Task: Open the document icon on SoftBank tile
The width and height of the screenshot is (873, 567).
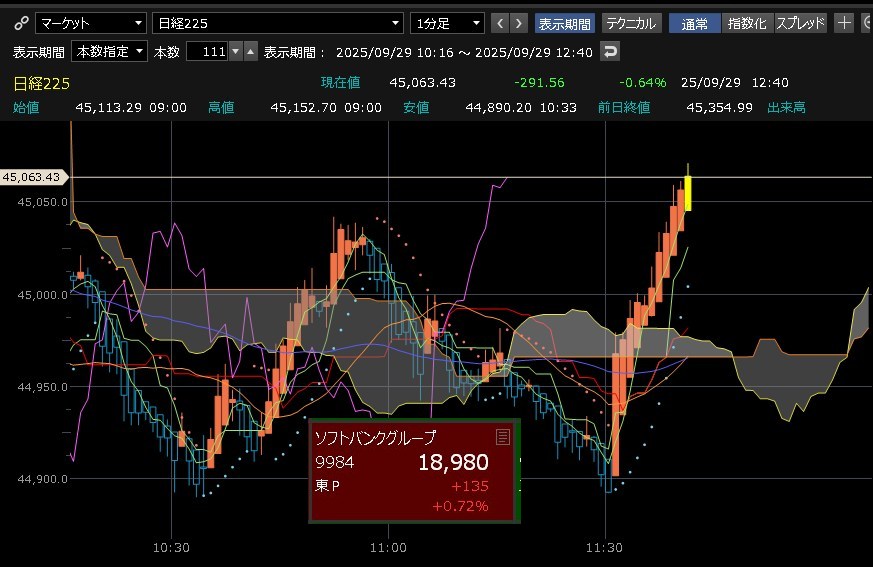Action: pyautogui.click(x=503, y=437)
